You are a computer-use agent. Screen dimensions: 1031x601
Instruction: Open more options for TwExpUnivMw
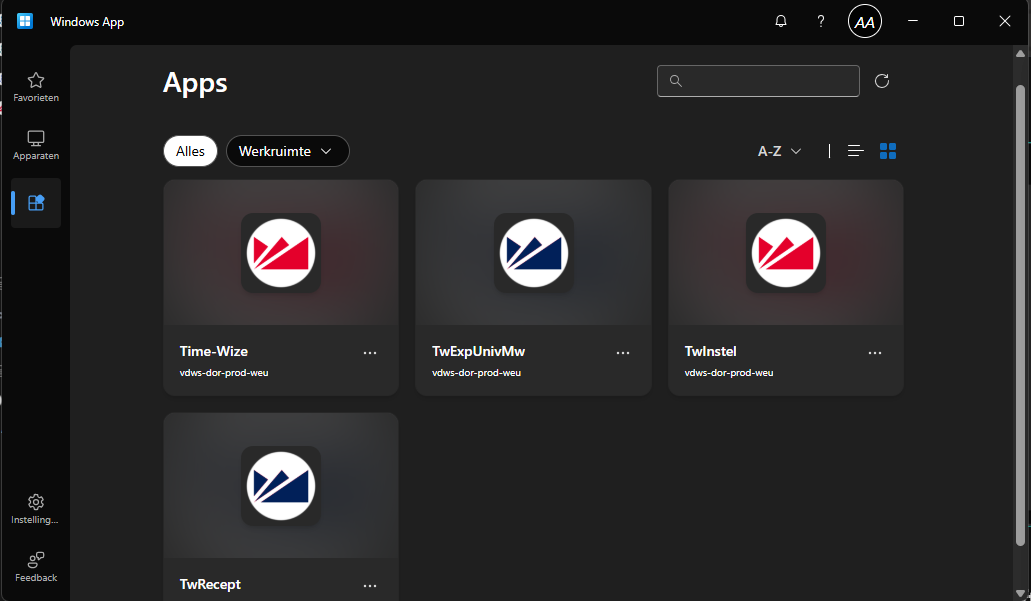[x=623, y=353]
